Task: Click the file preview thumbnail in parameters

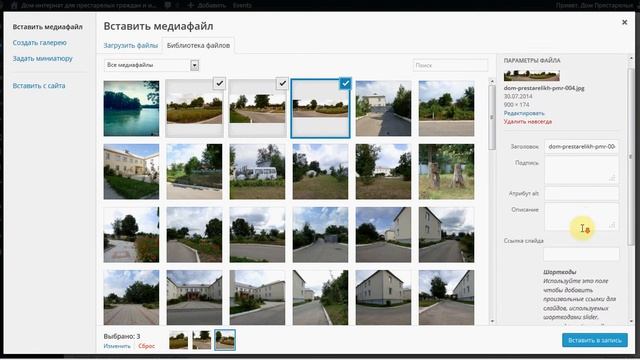Action: pos(531,76)
